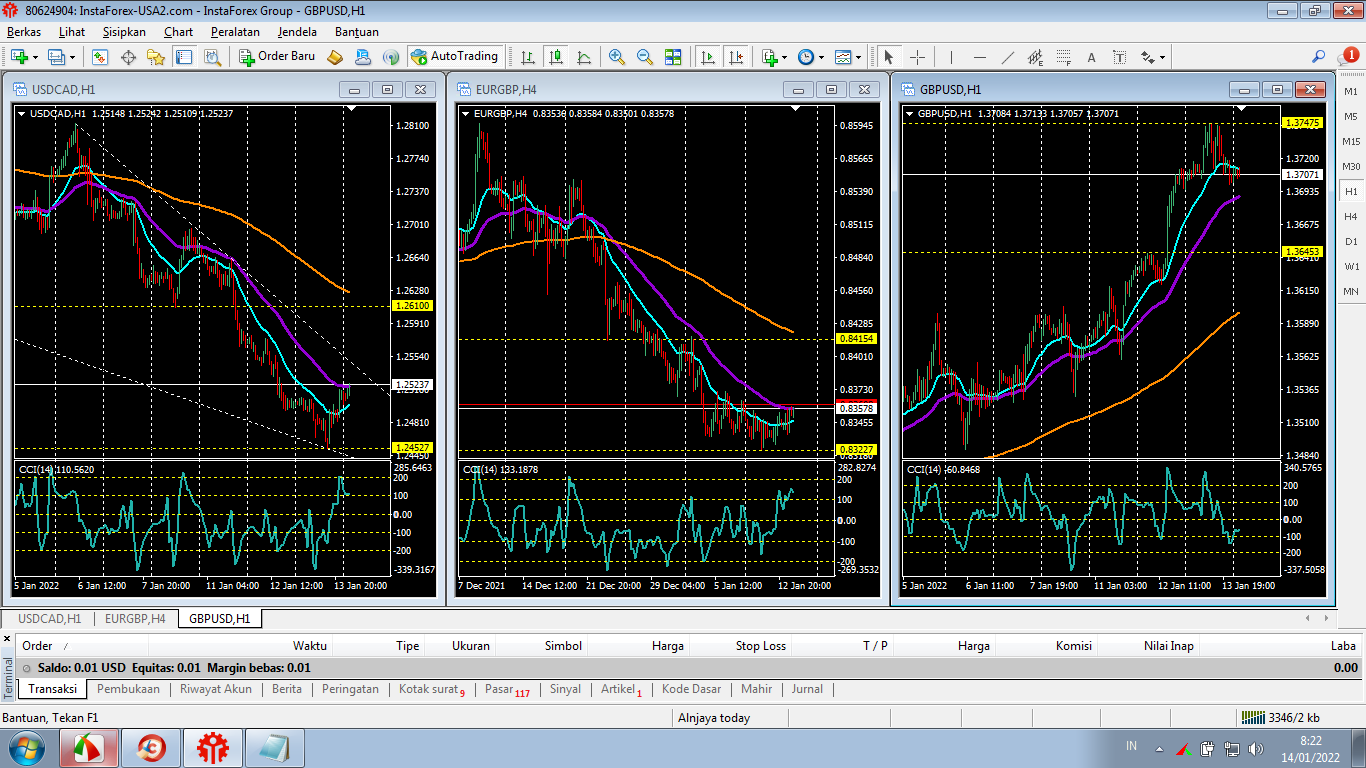
Task: Activate the standard cursor arrow tool
Action: (x=889, y=57)
